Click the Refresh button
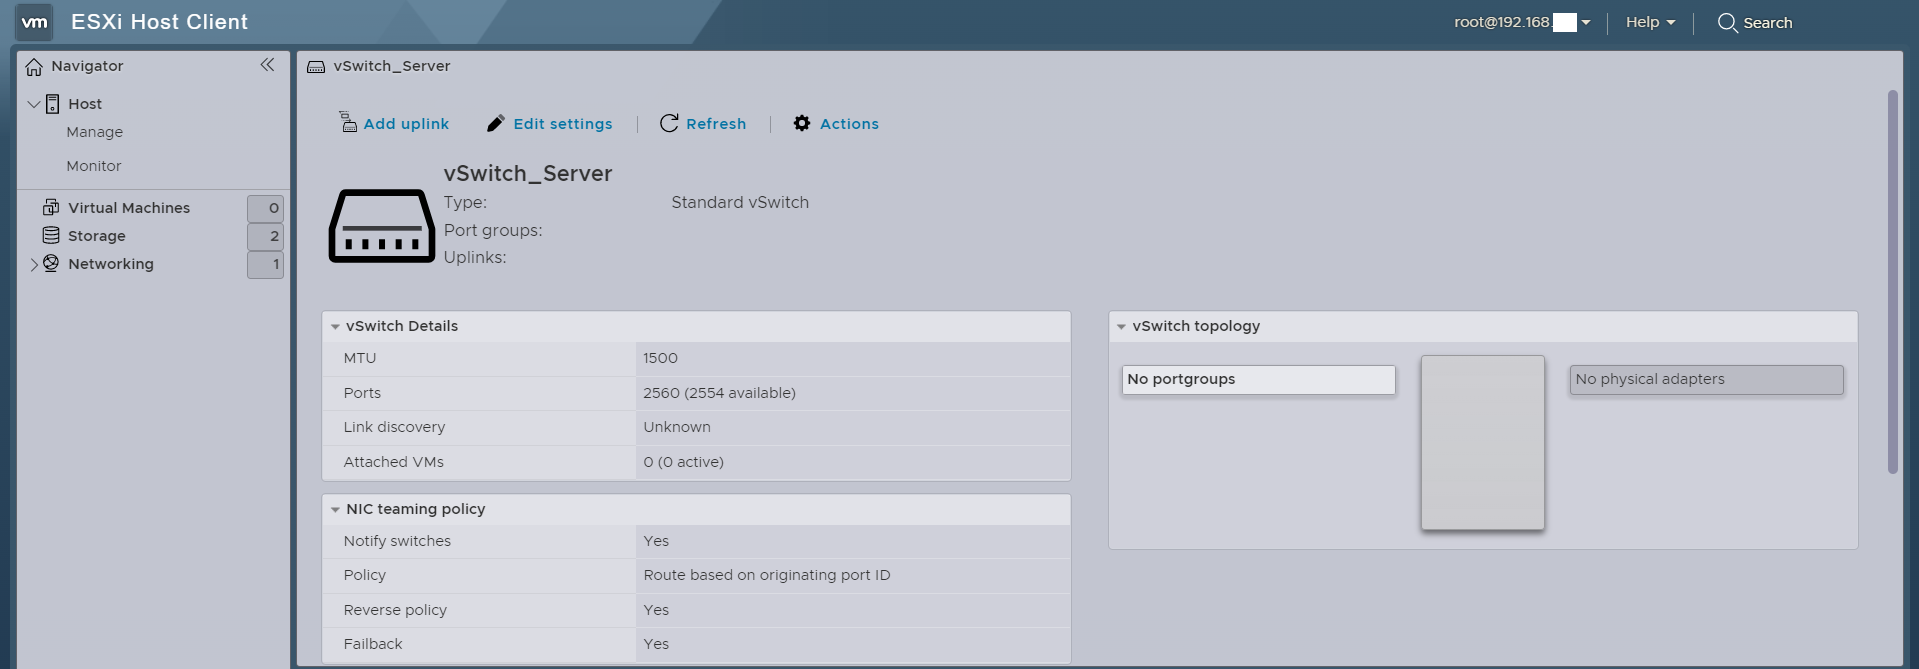Screen dimensions: 1919x669 tap(703, 123)
